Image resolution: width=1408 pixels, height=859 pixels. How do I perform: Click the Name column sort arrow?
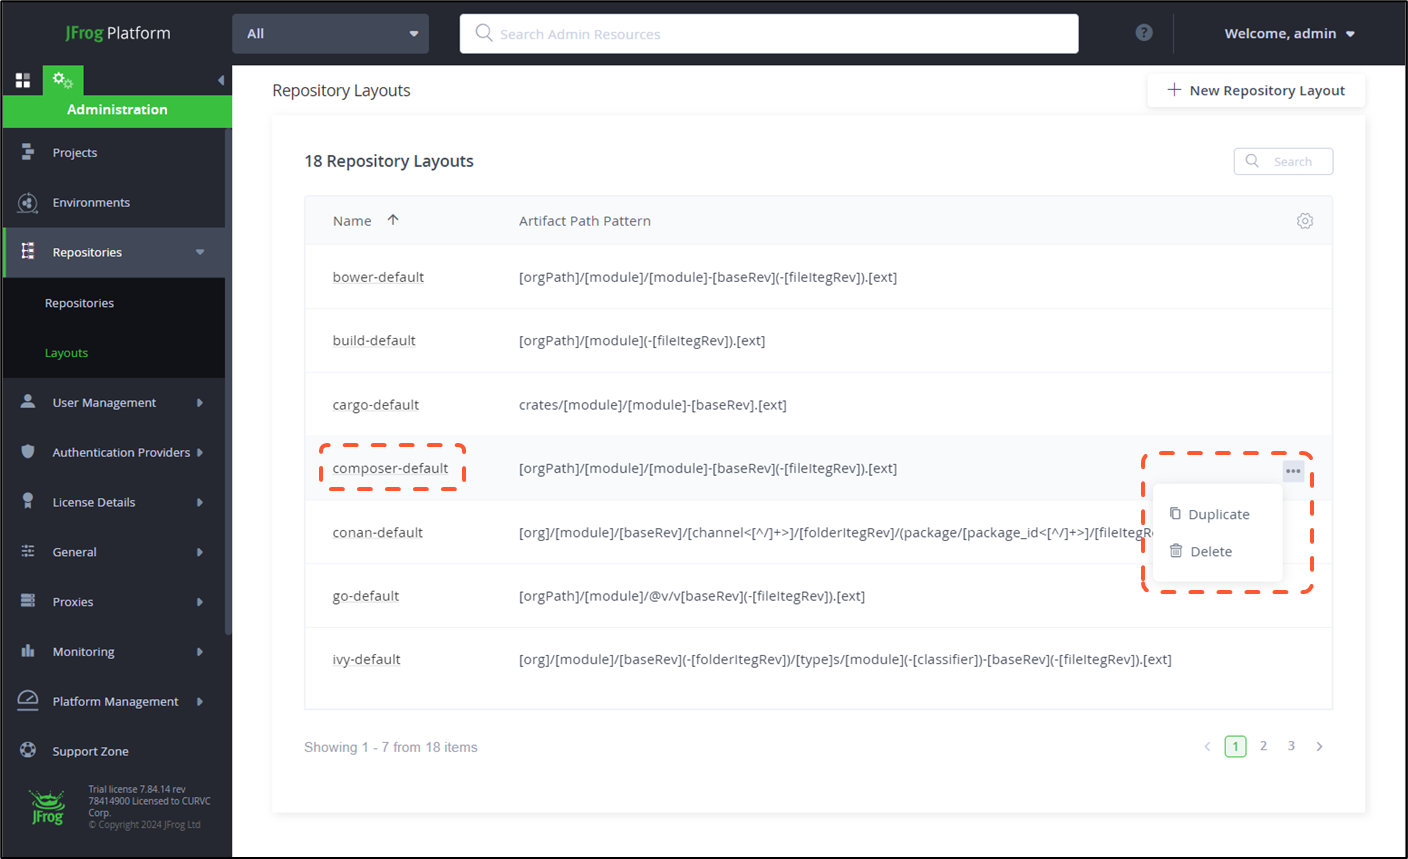pos(393,220)
